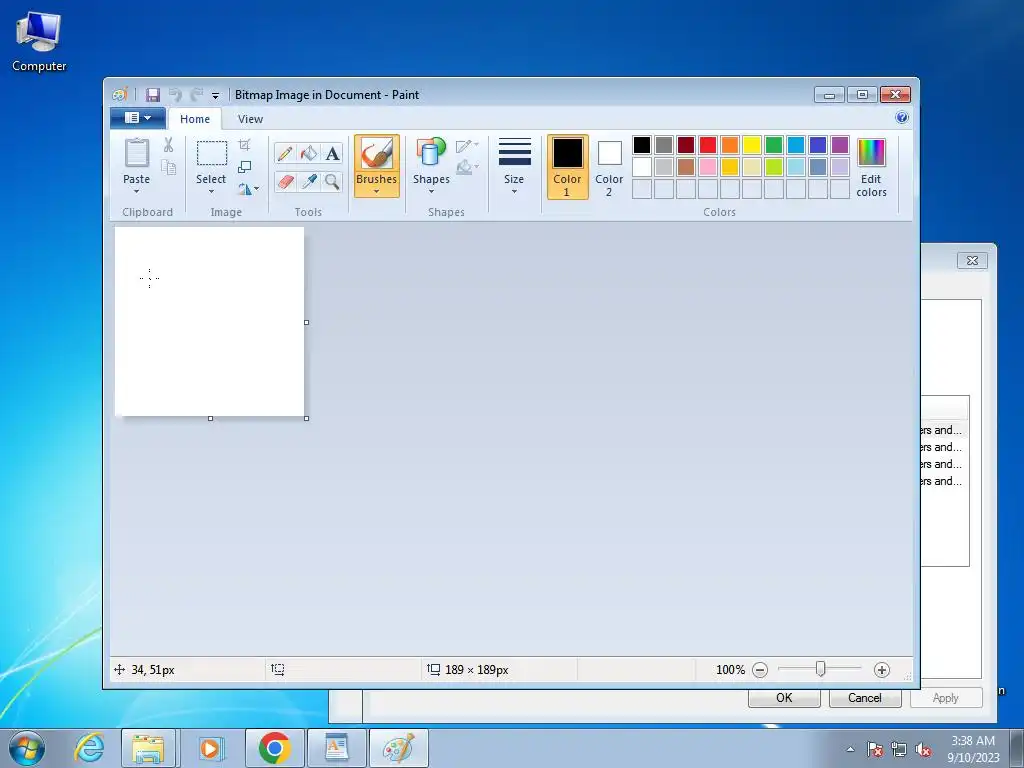Open Google Chrome from taskbar
This screenshot has width=1024, height=768.
pyautogui.click(x=274, y=748)
